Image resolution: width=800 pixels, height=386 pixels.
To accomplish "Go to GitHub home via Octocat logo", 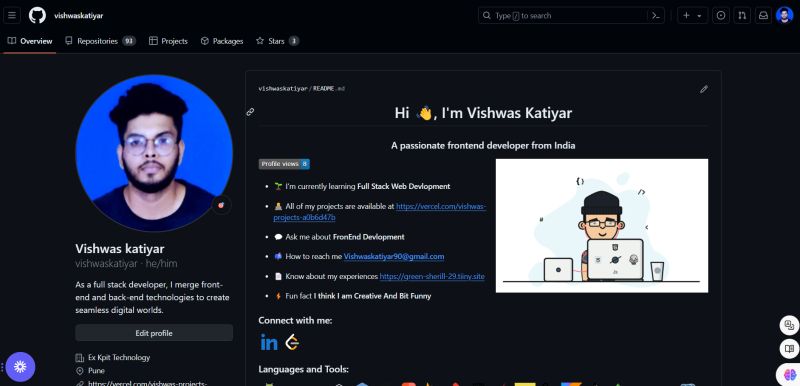I will pos(37,15).
